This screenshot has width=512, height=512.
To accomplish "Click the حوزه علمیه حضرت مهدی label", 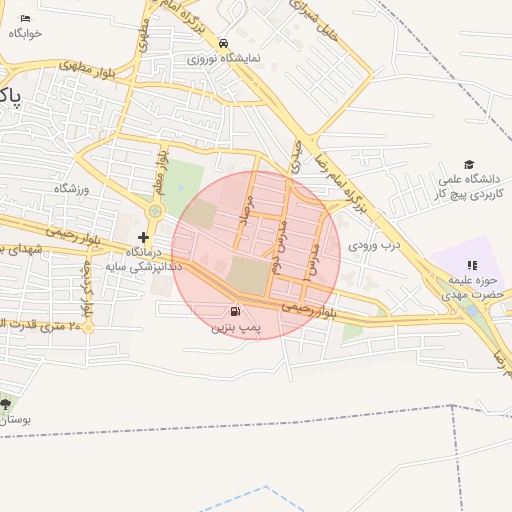I will [x=472, y=287].
